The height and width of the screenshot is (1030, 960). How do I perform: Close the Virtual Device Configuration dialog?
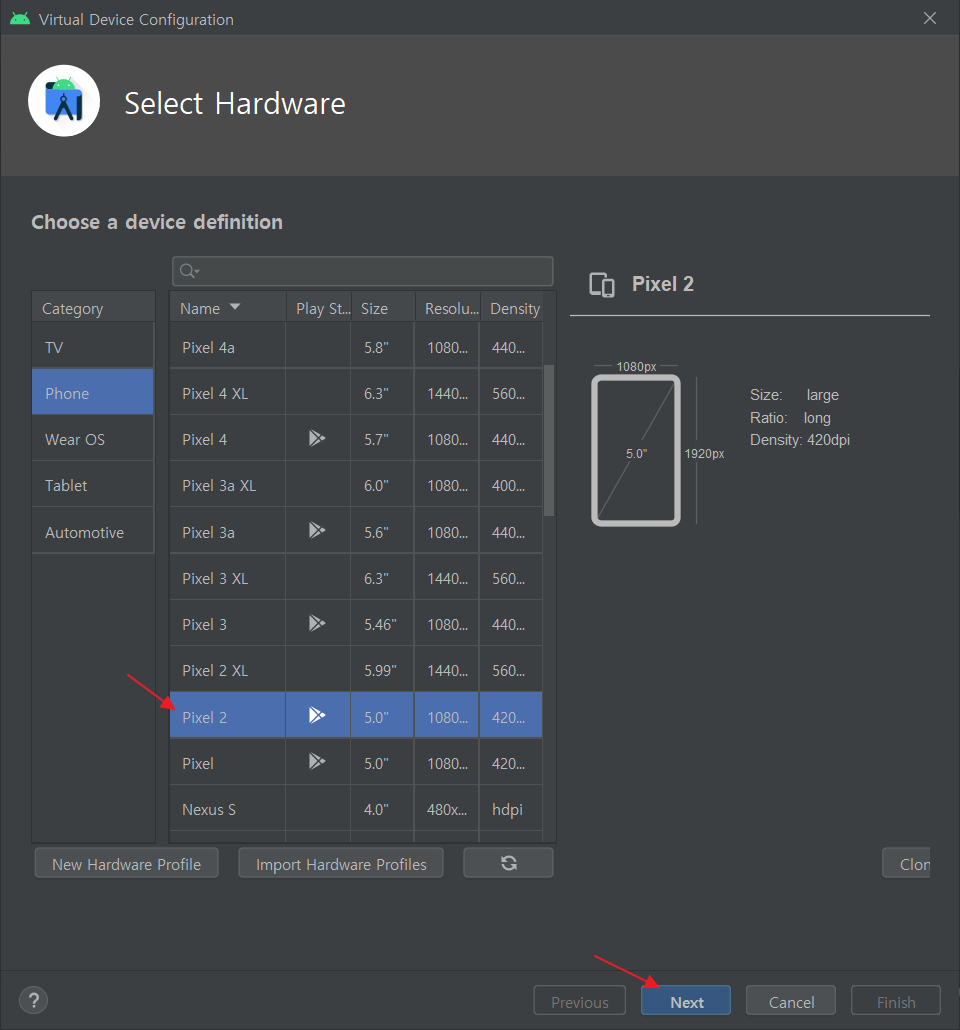[x=930, y=18]
